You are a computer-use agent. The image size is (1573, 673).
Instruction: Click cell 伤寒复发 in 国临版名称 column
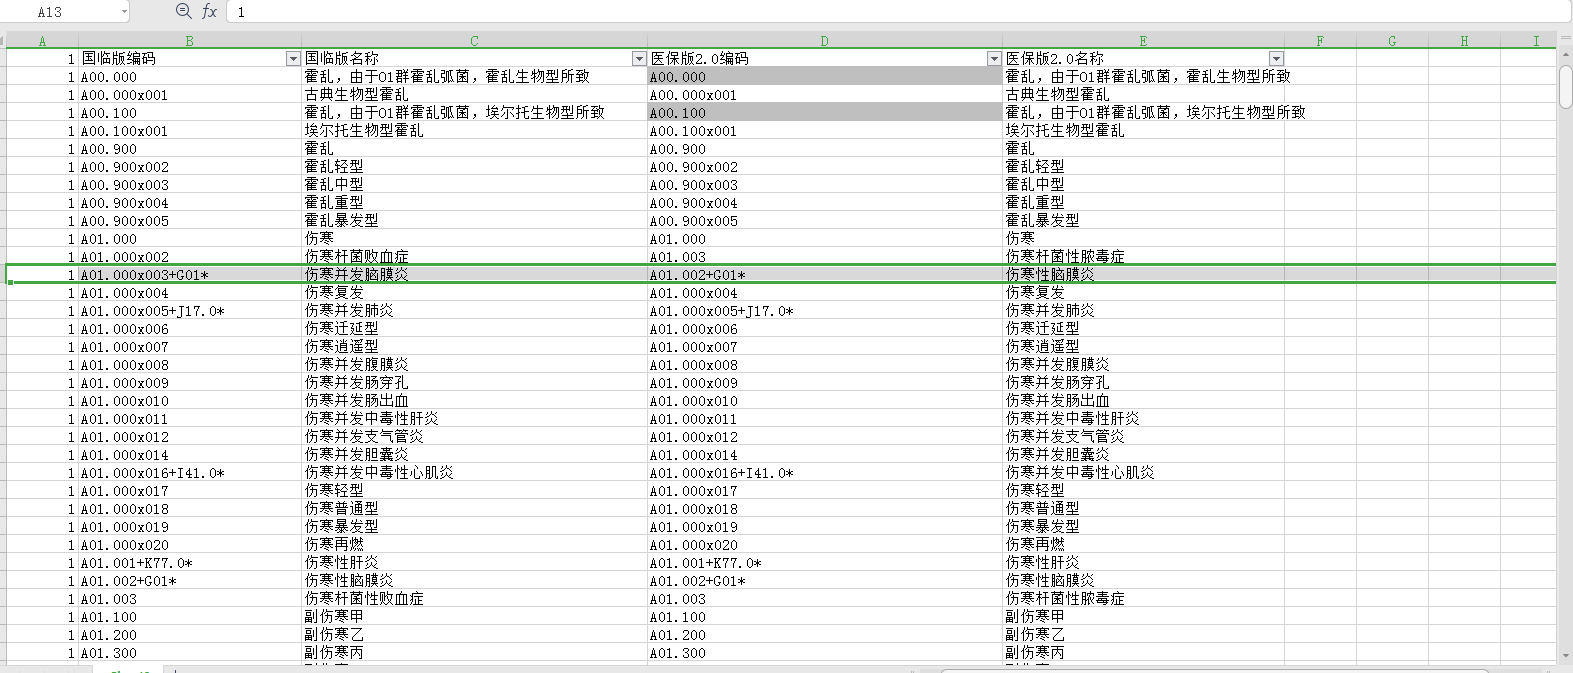tap(475, 293)
